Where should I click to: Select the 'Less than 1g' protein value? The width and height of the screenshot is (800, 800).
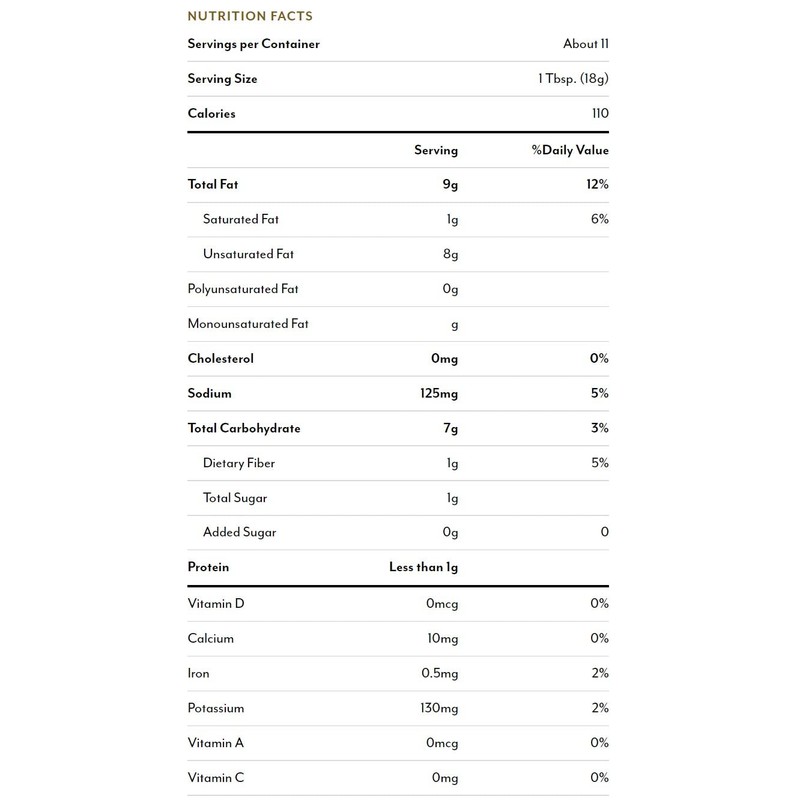click(x=423, y=567)
